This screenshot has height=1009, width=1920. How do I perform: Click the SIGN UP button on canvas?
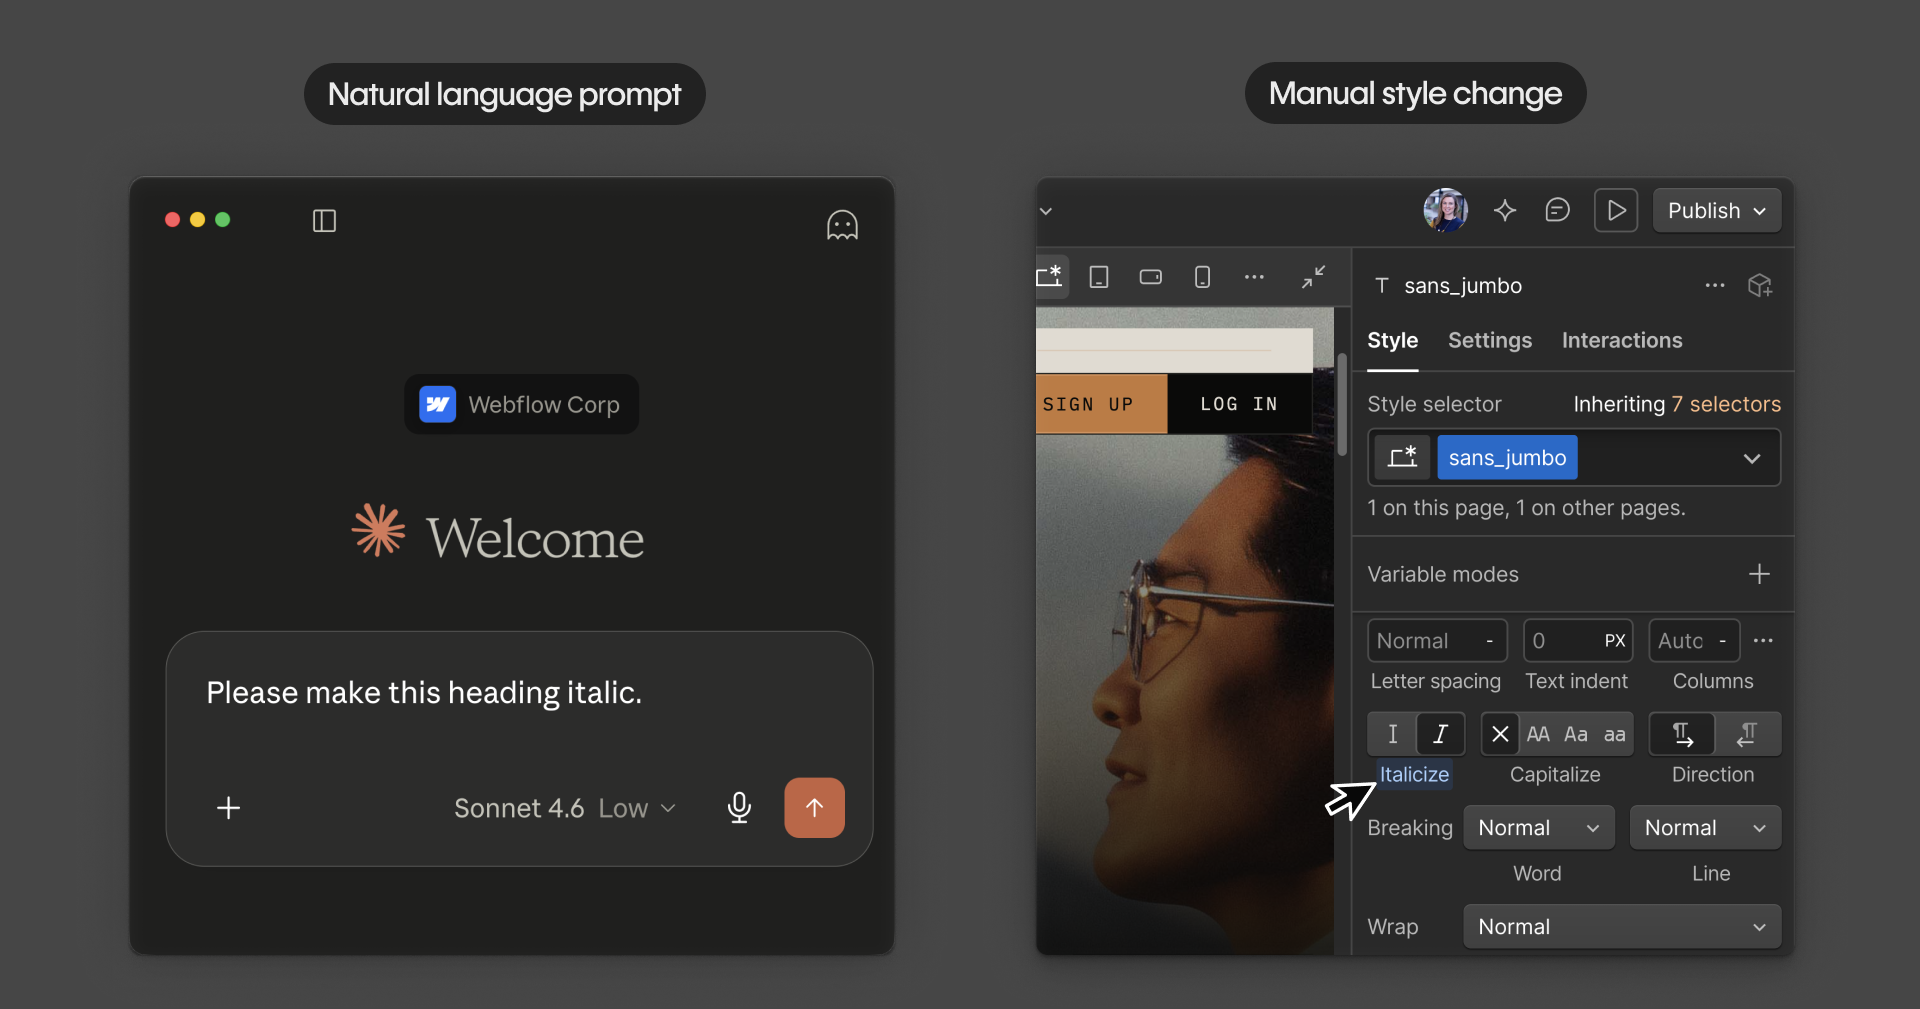click(1101, 404)
